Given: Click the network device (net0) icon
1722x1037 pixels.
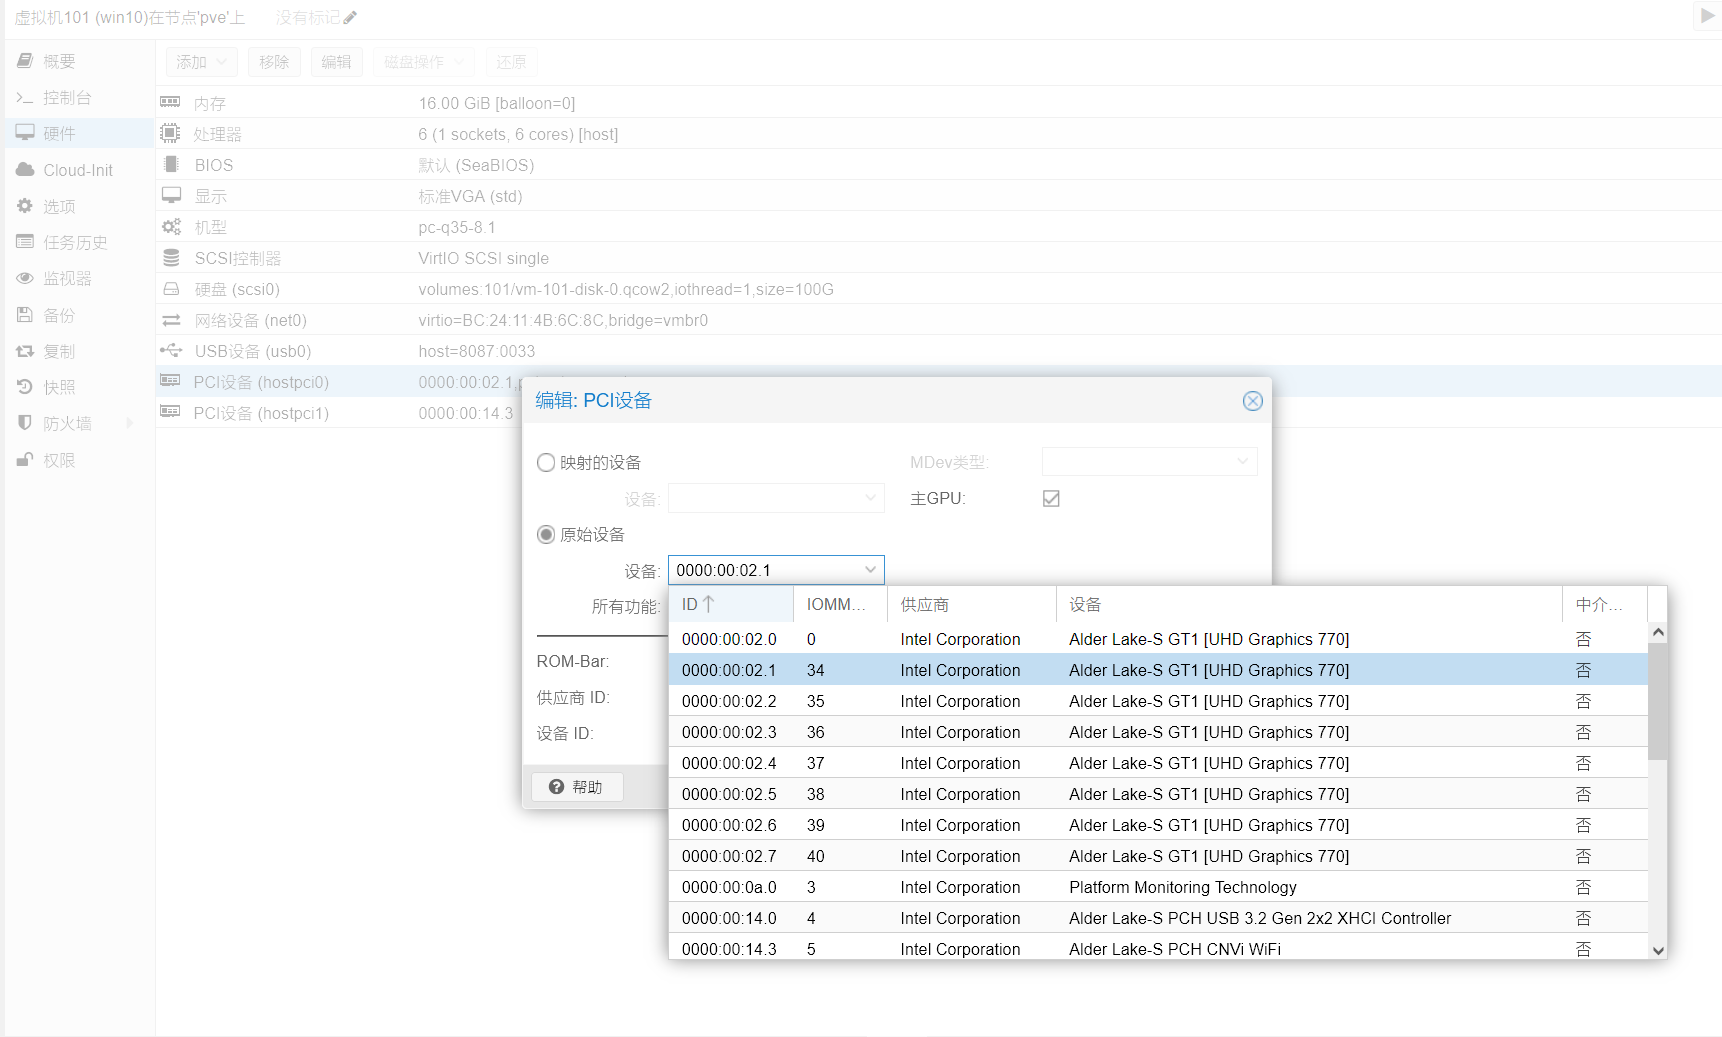Looking at the screenshot, I should click(x=171, y=320).
